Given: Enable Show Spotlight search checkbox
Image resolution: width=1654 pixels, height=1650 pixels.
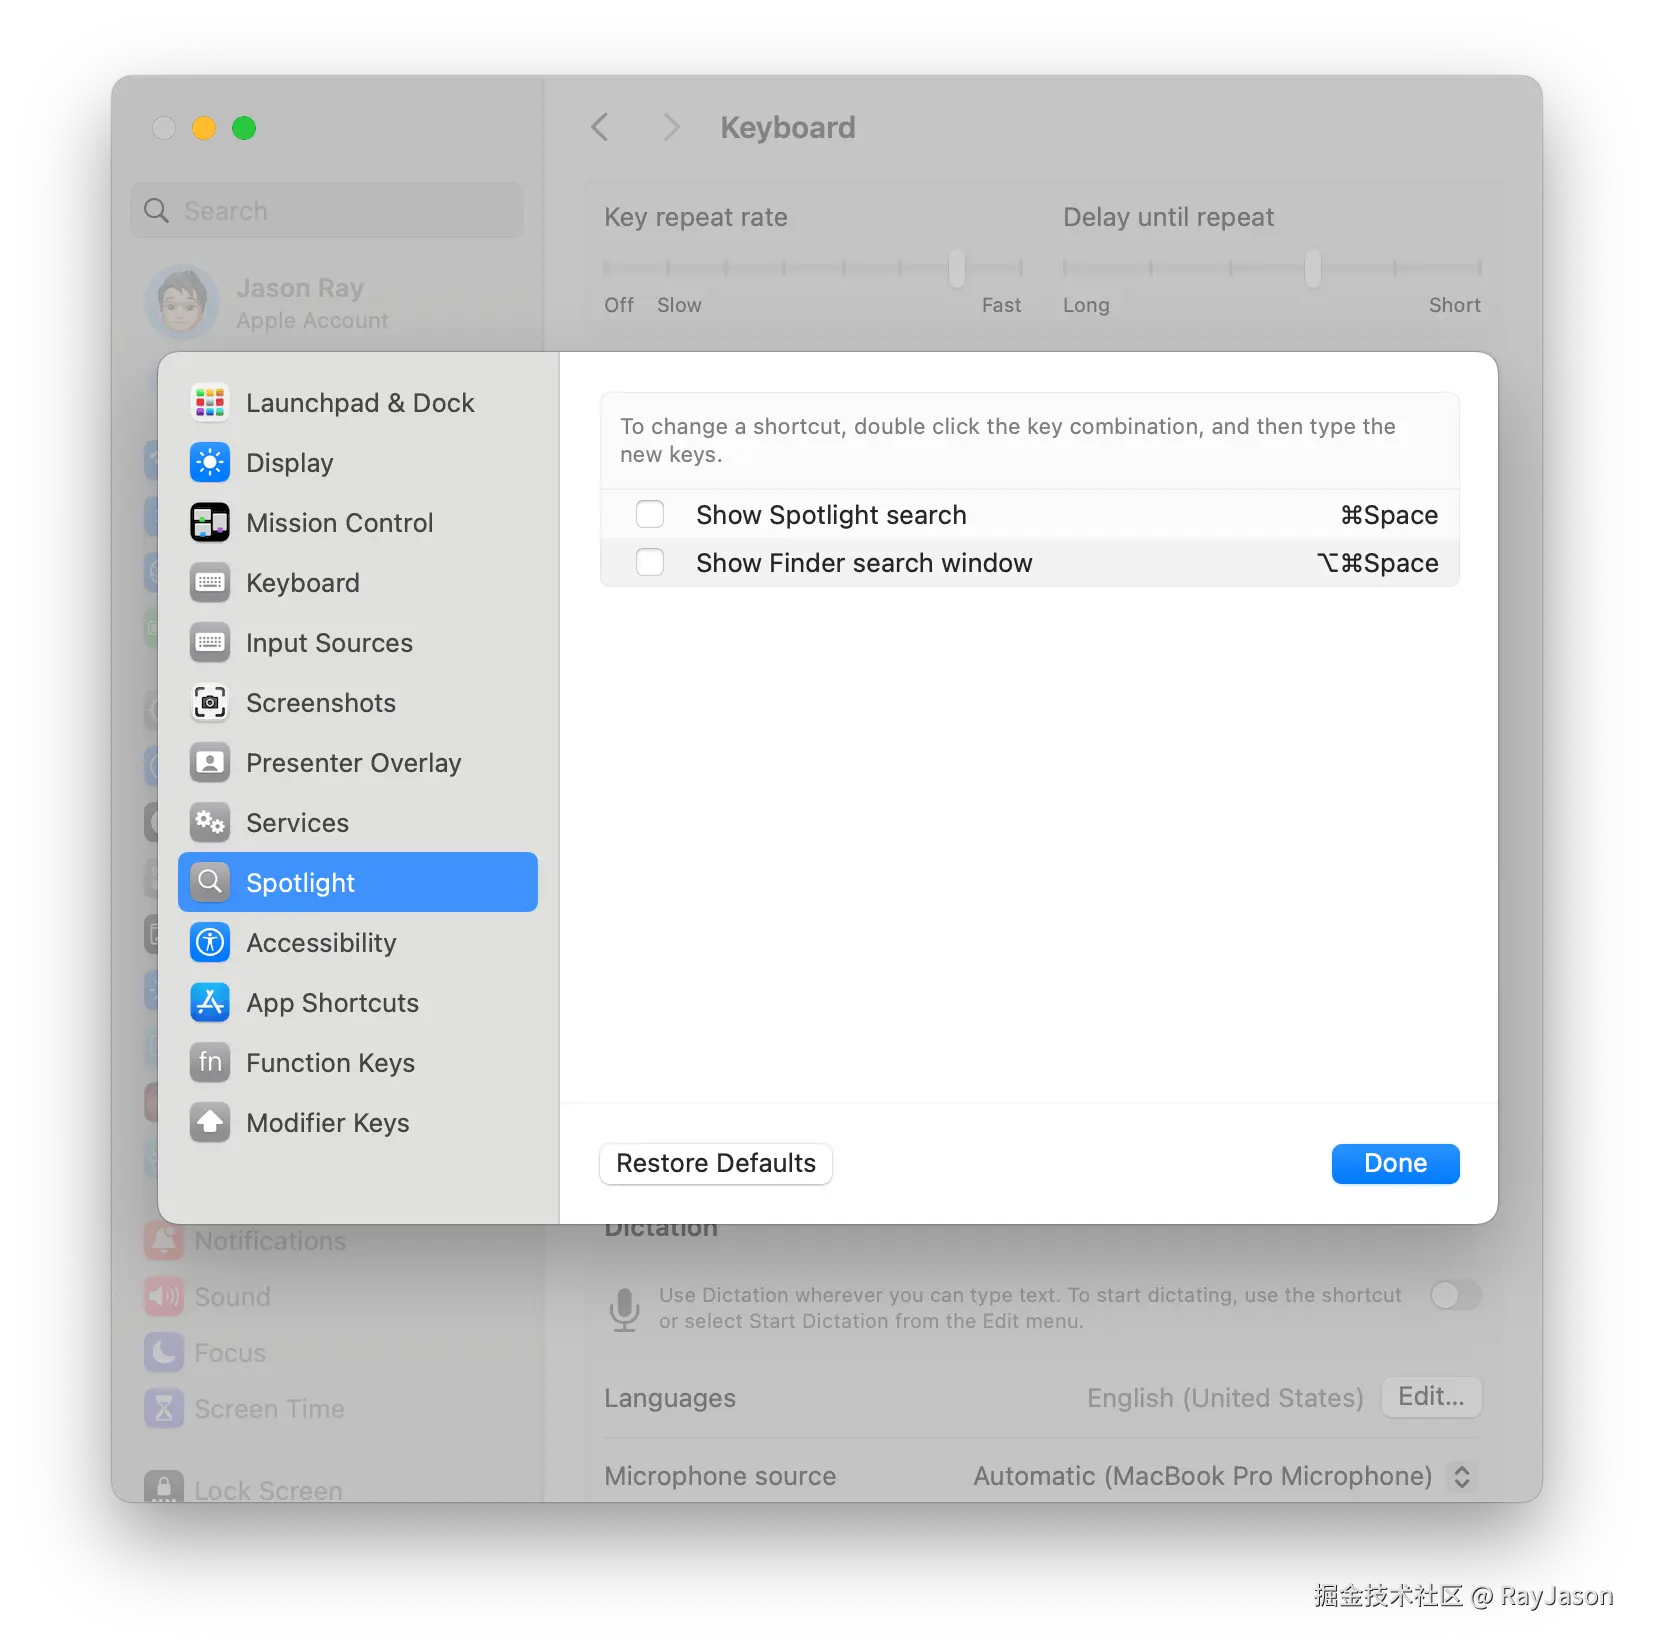Looking at the screenshot, I should 650,514.
